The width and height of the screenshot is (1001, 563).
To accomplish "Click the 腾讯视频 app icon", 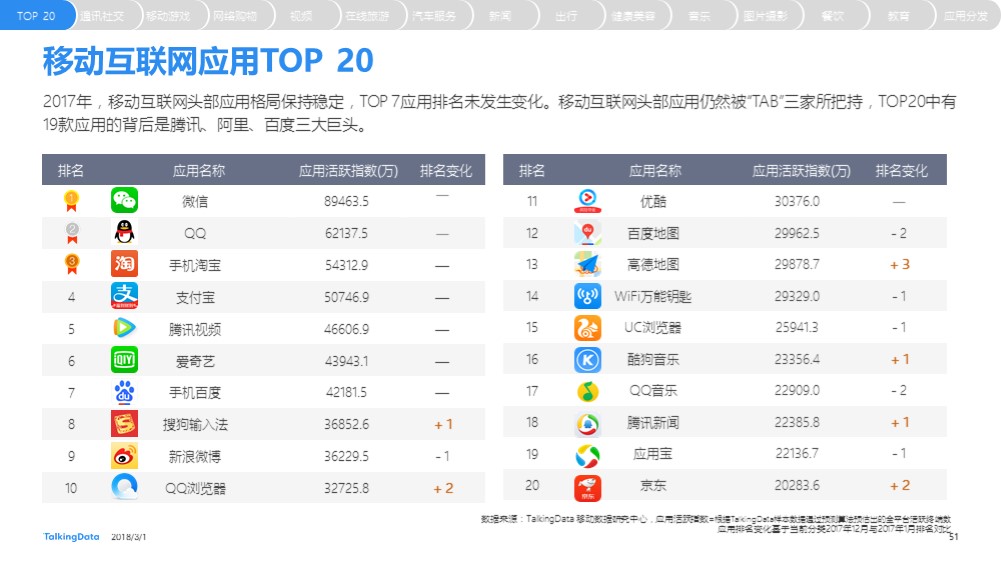I will (124, 328).
